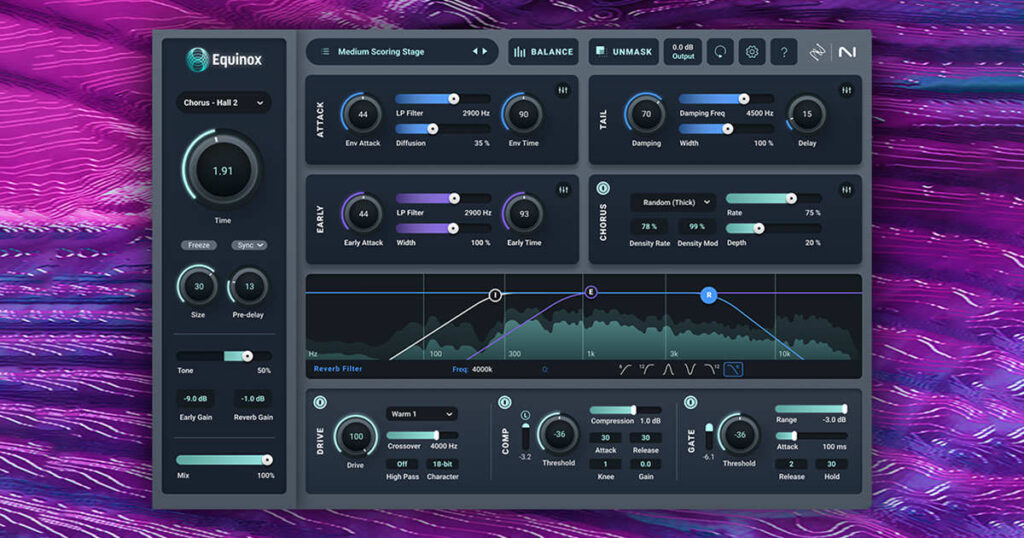Click Gate Hold value field

[x=831, y=464]
